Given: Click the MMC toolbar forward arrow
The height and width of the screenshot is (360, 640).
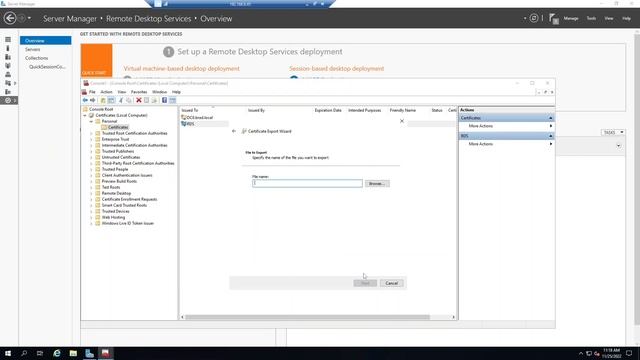Looking at the screenshot, I should pyautogui.click(x=93, y=100).
